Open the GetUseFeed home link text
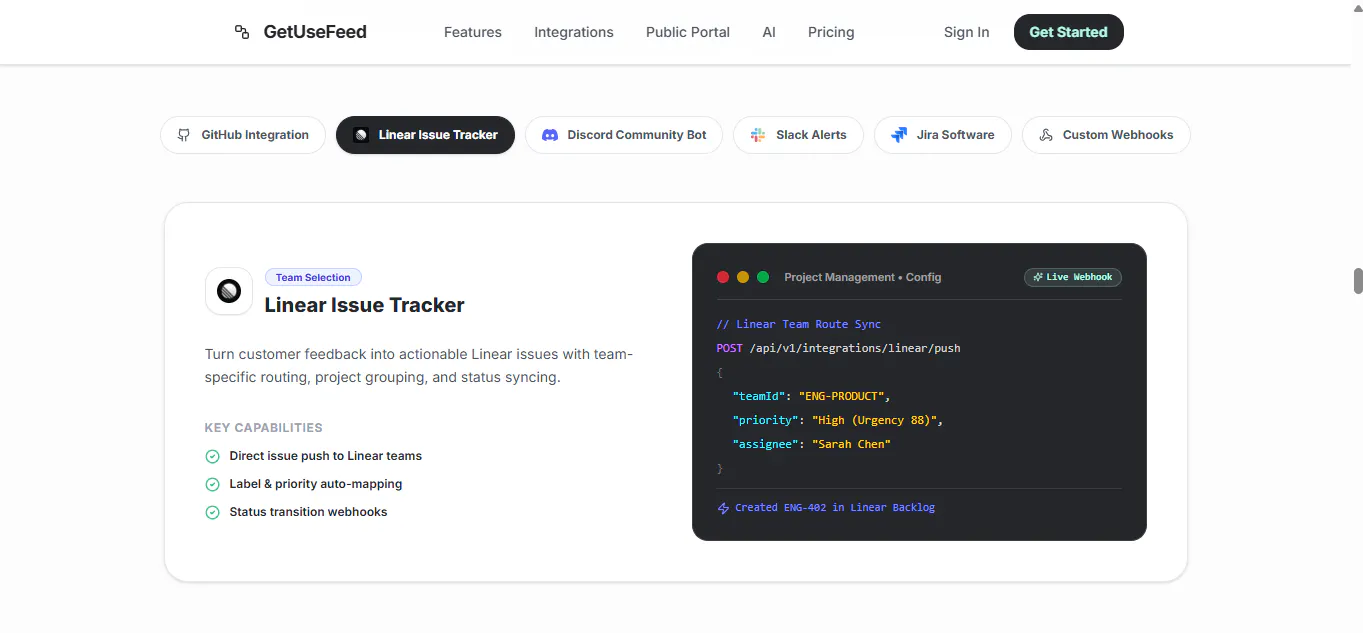This screenshot has width=1363, height=633. pos(315,32)
